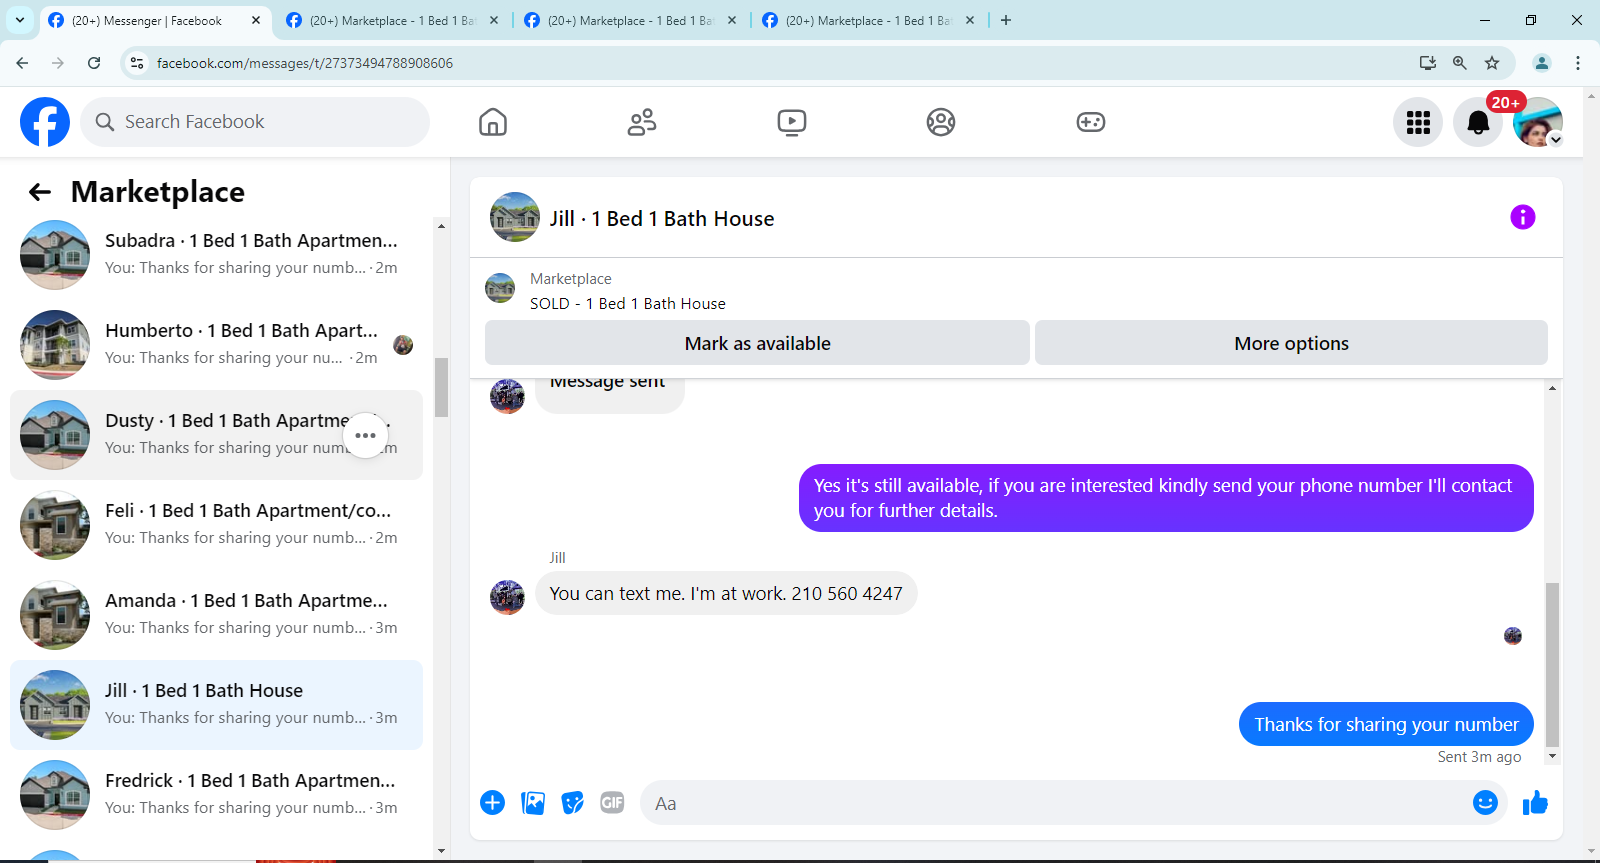Go to the Home feed icon
1600x863 pixels.
(493, 122)
